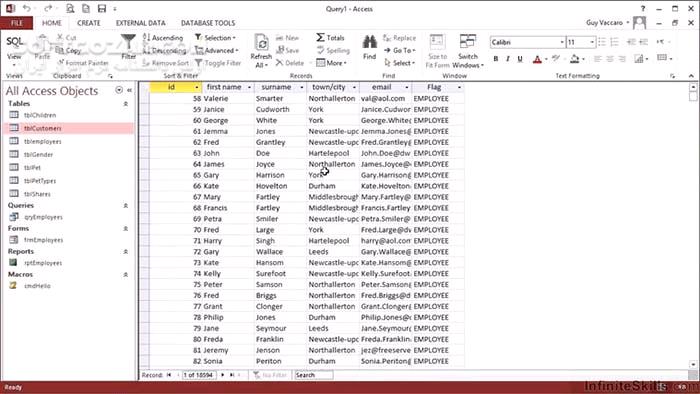The image size is (700, 394).
Task: Collapse the Macros group
Action: click(x=125, y=274)
